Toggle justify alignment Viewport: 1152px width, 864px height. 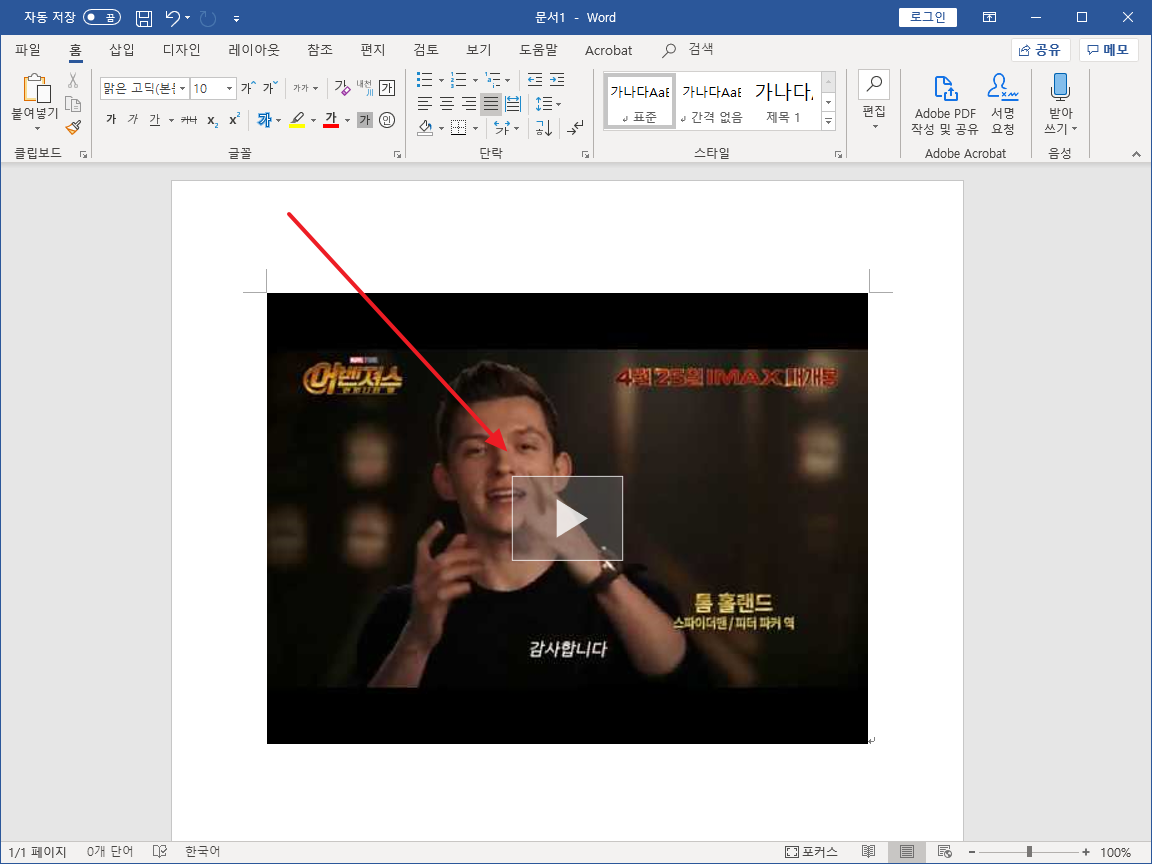[x=491, y=104]
